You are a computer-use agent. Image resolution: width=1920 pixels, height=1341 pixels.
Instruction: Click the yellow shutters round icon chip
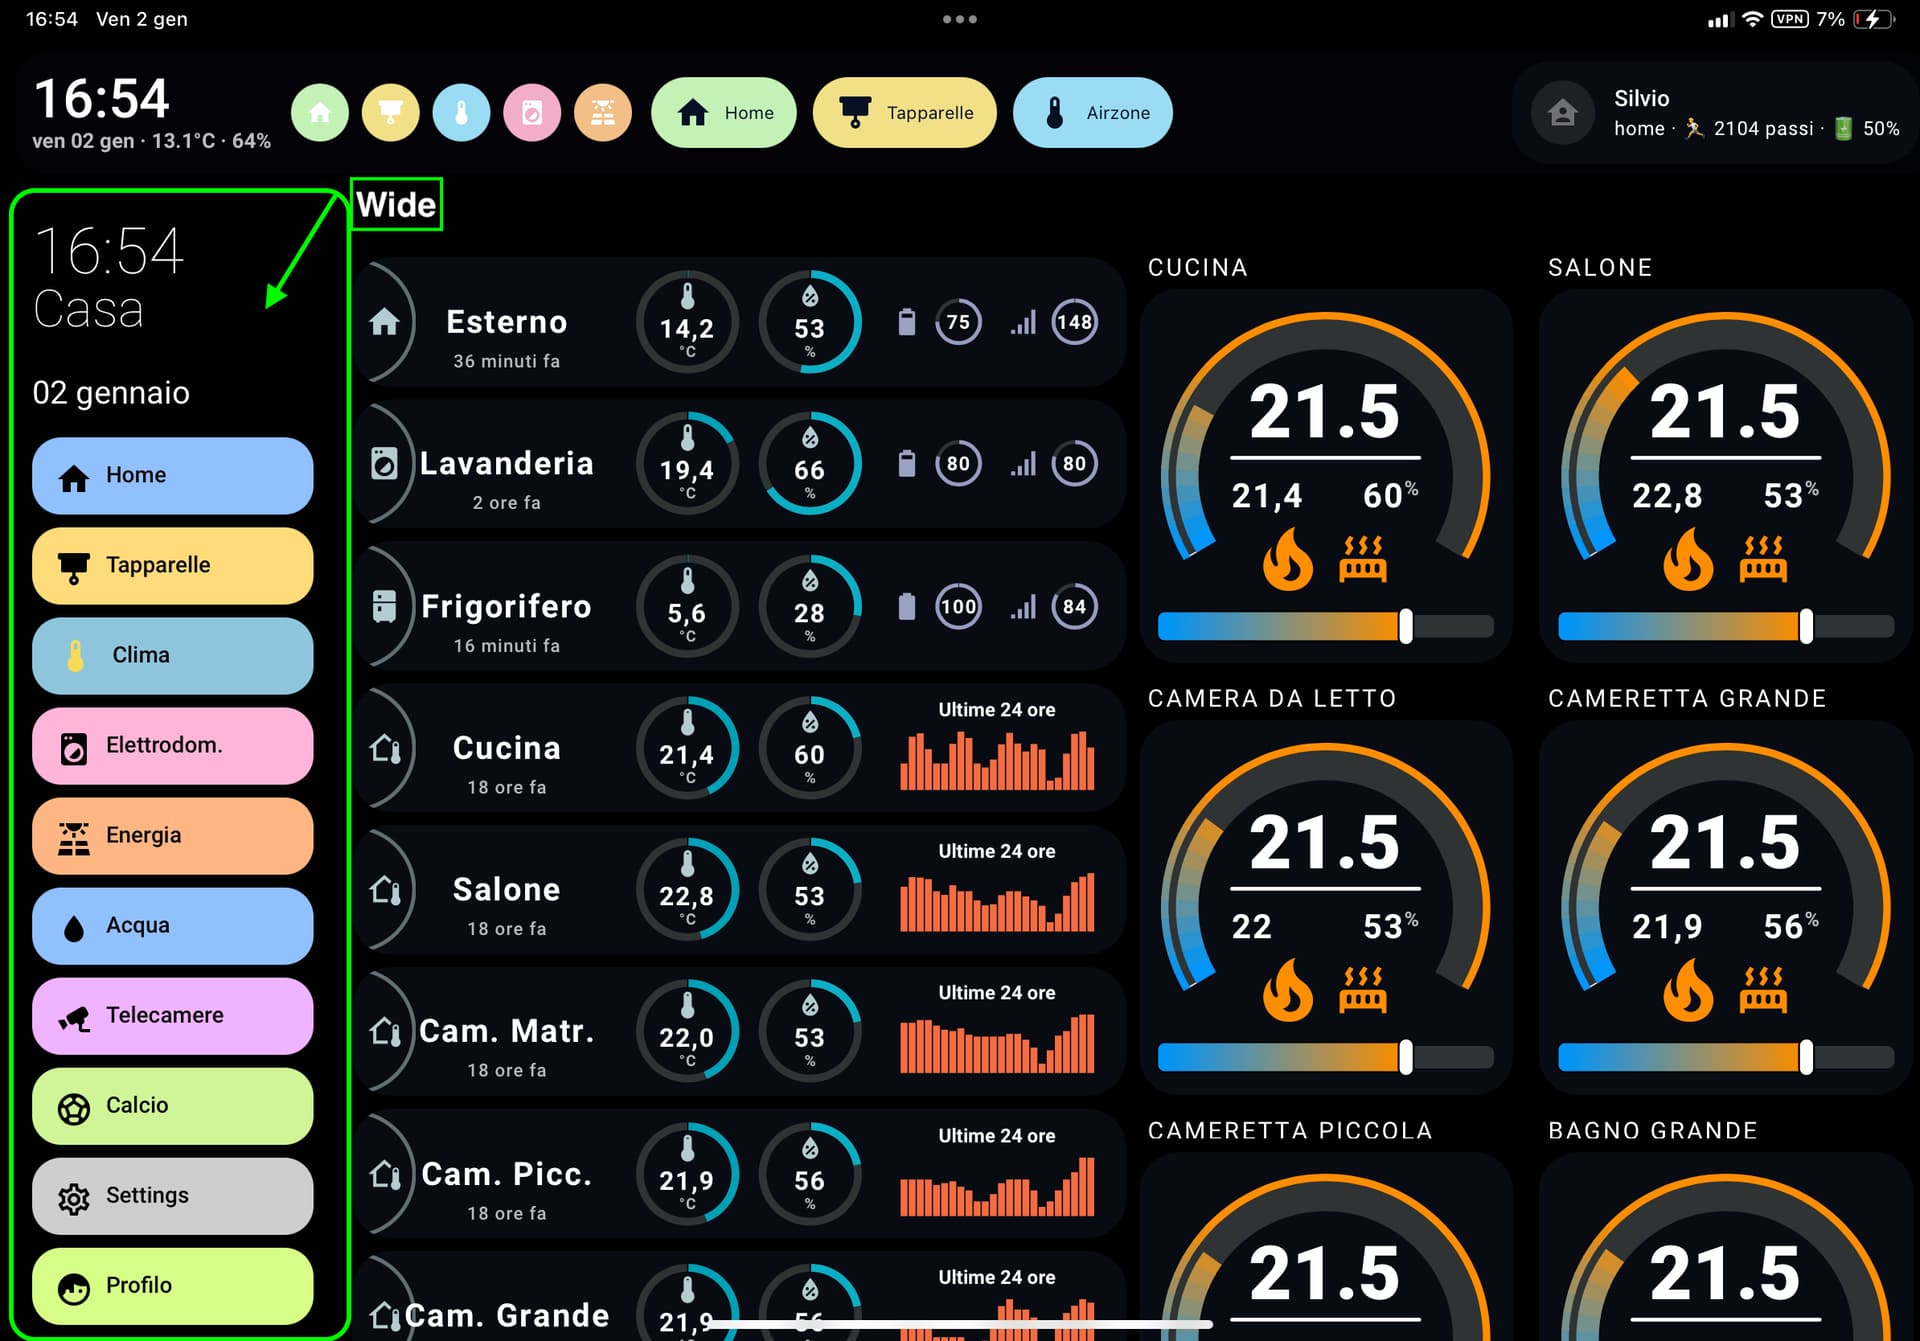tap(391, 113)
